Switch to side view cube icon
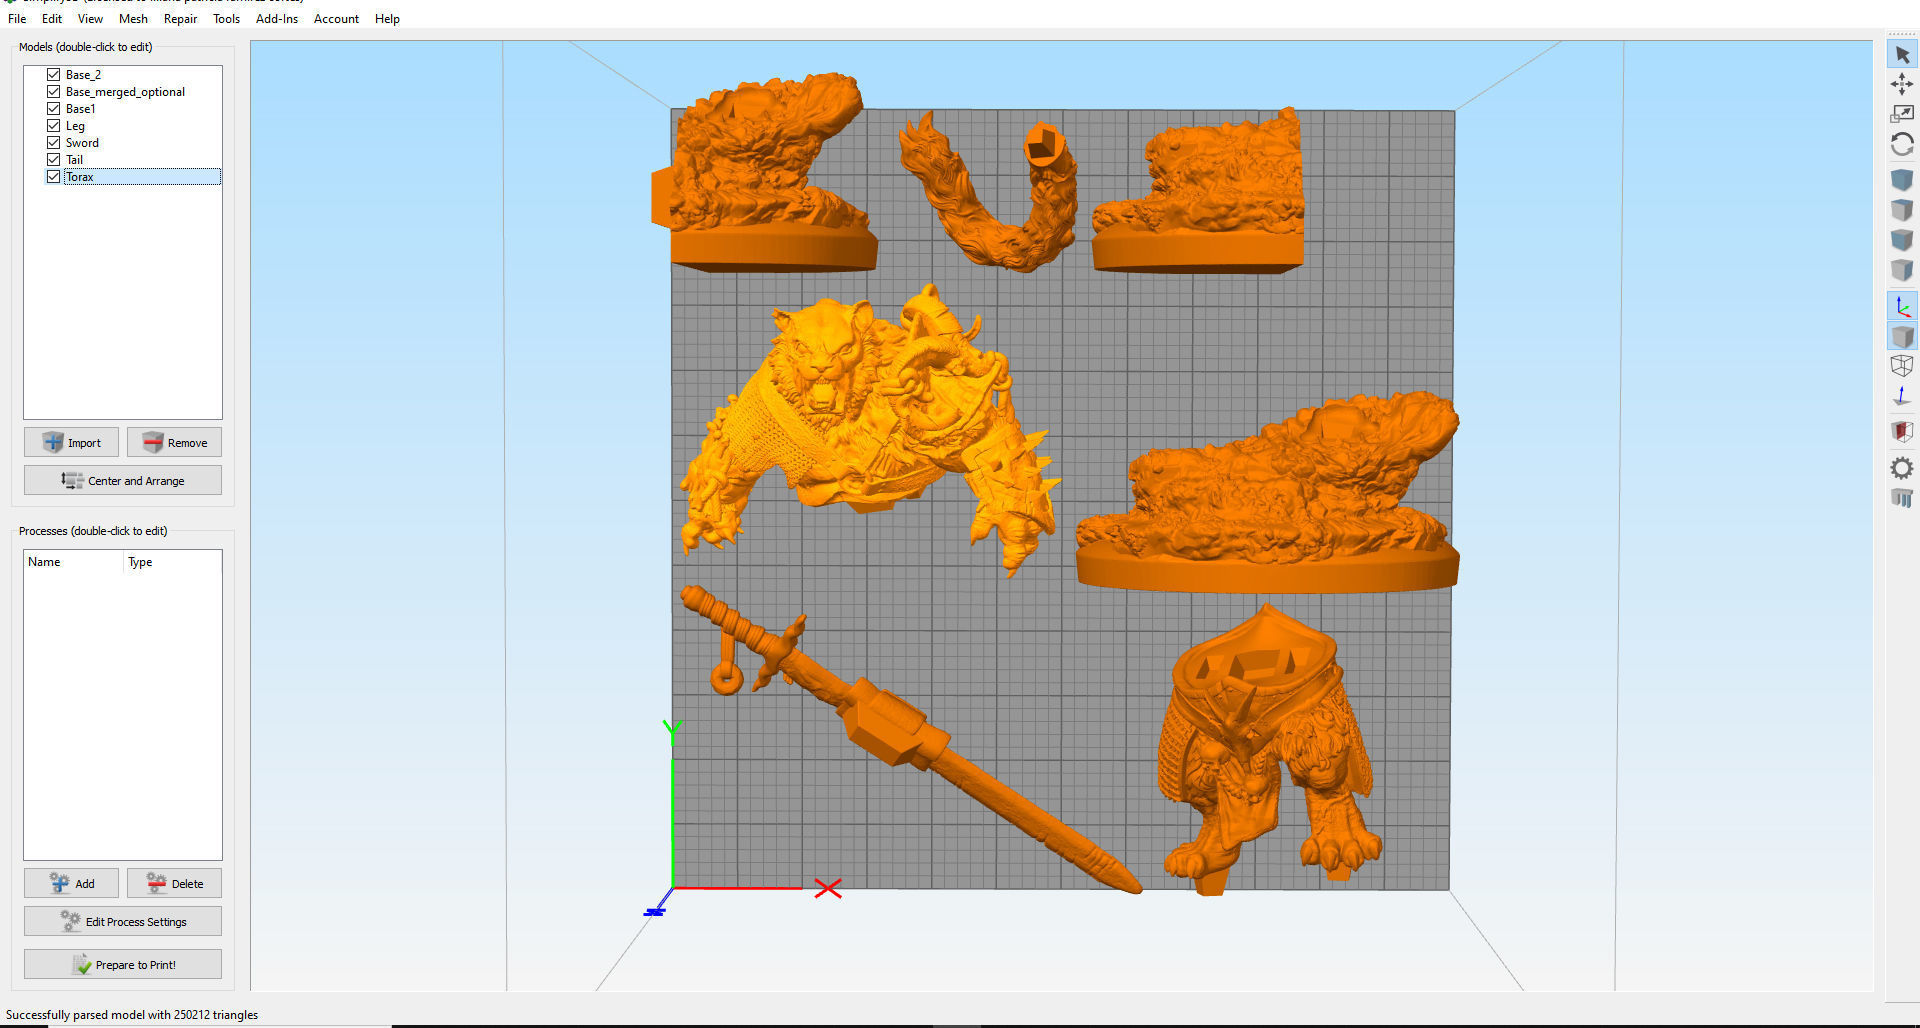 coord(1902,270)
